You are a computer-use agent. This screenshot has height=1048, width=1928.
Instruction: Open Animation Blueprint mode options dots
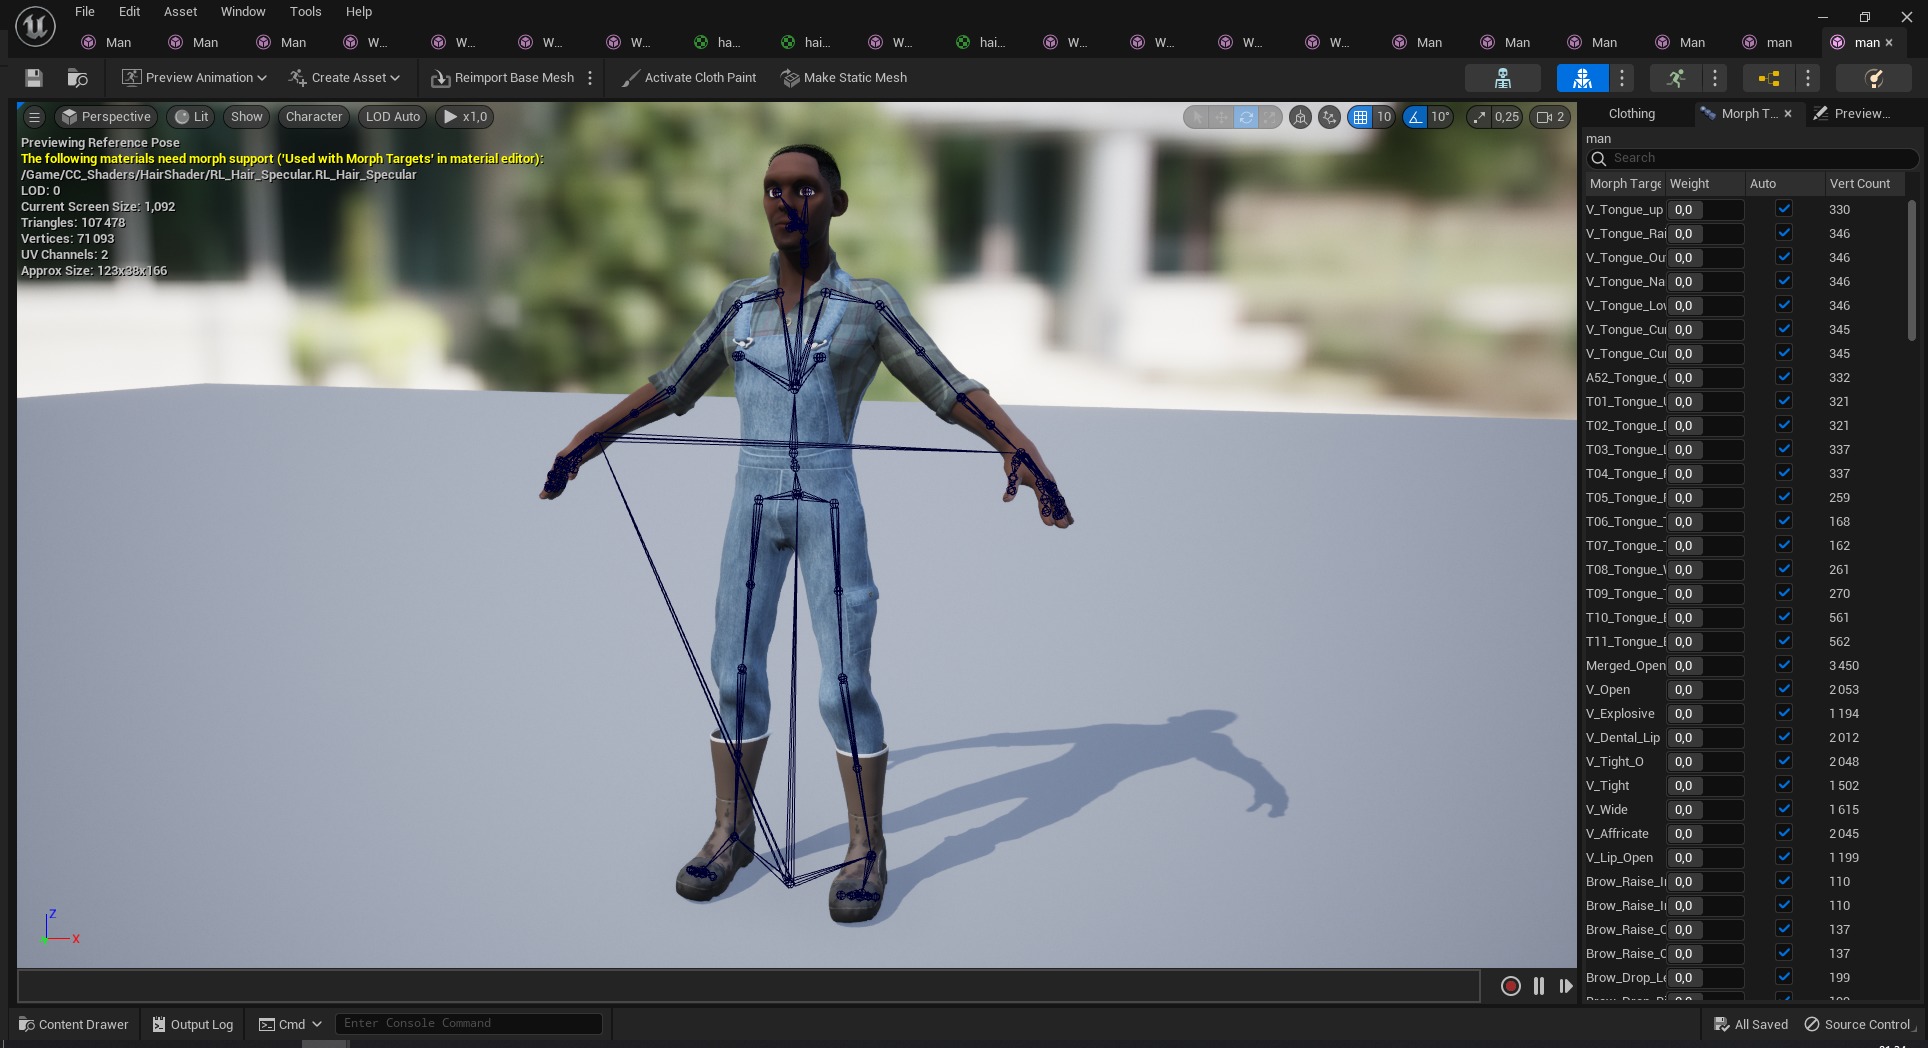(1807, 78)
